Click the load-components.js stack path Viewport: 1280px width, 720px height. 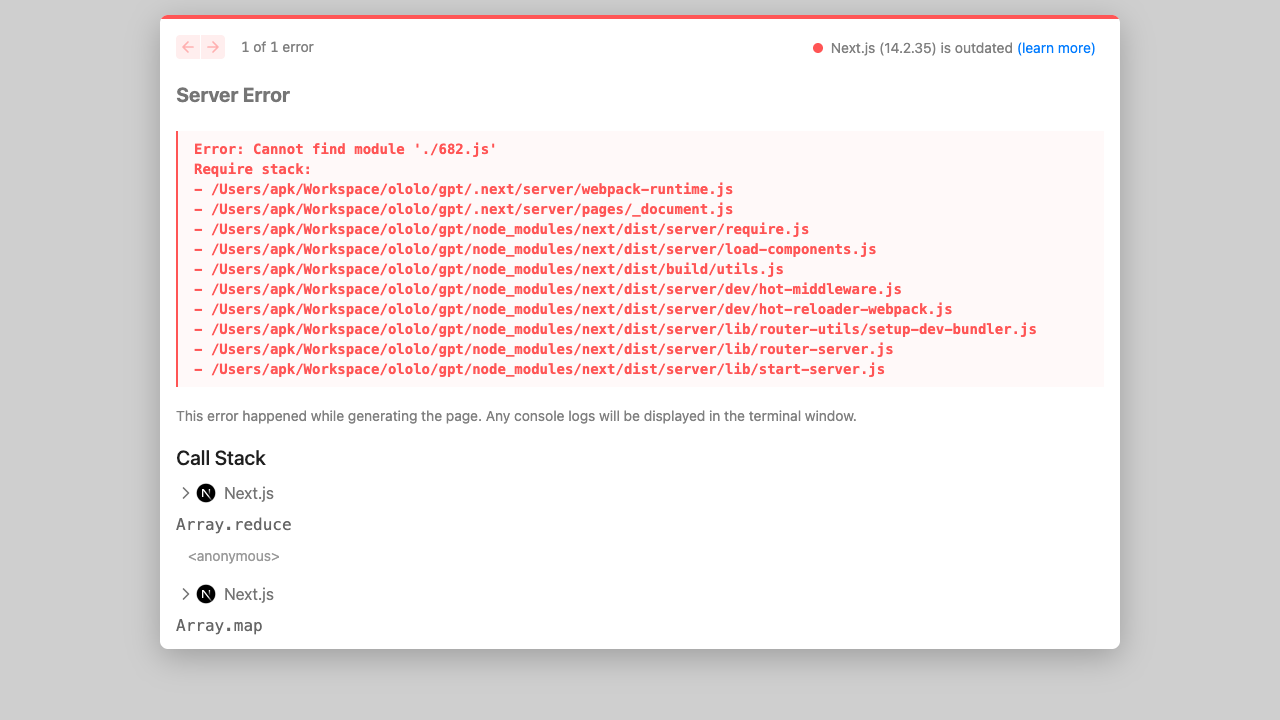(x=535, y=249)
